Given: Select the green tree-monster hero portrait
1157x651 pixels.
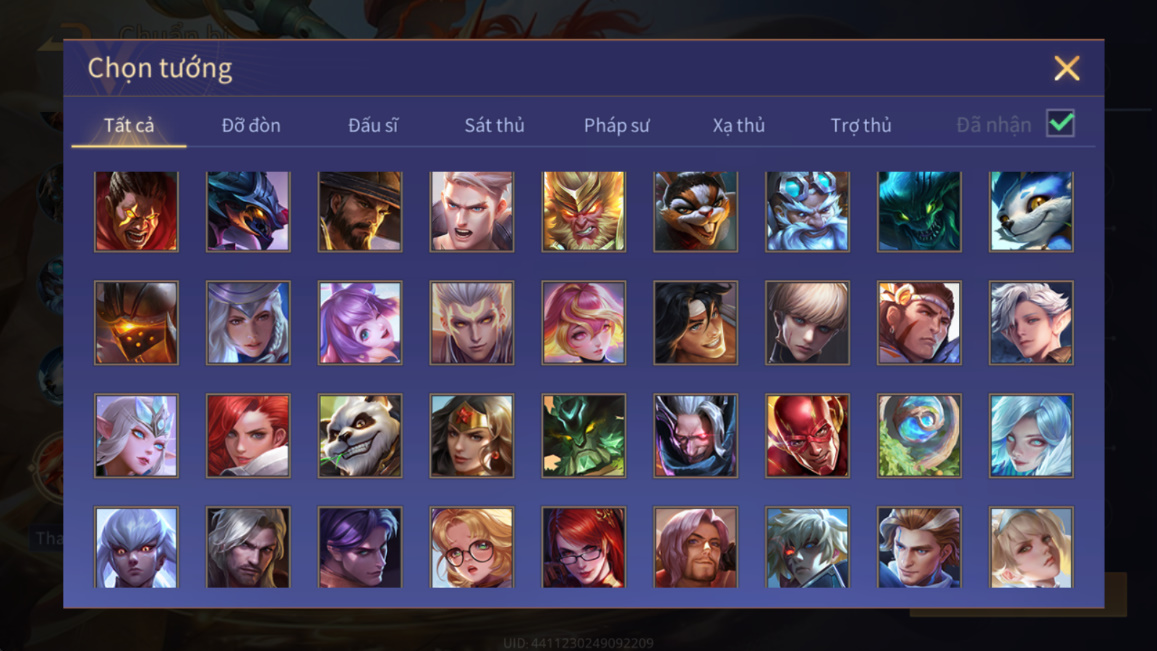Looking at the screenshot, I should tap(584, 435).
